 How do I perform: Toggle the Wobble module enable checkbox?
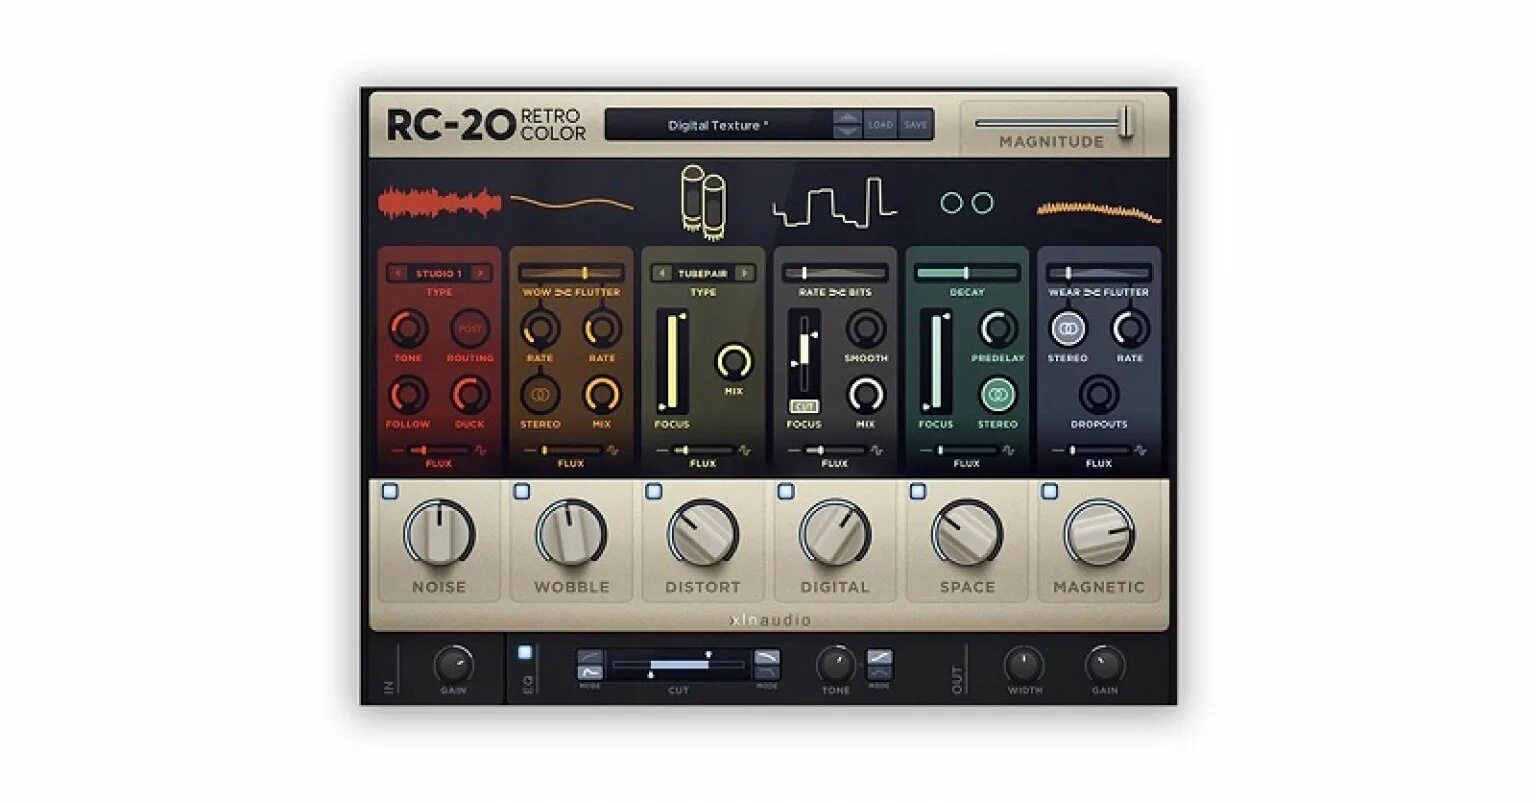point(522,492)
